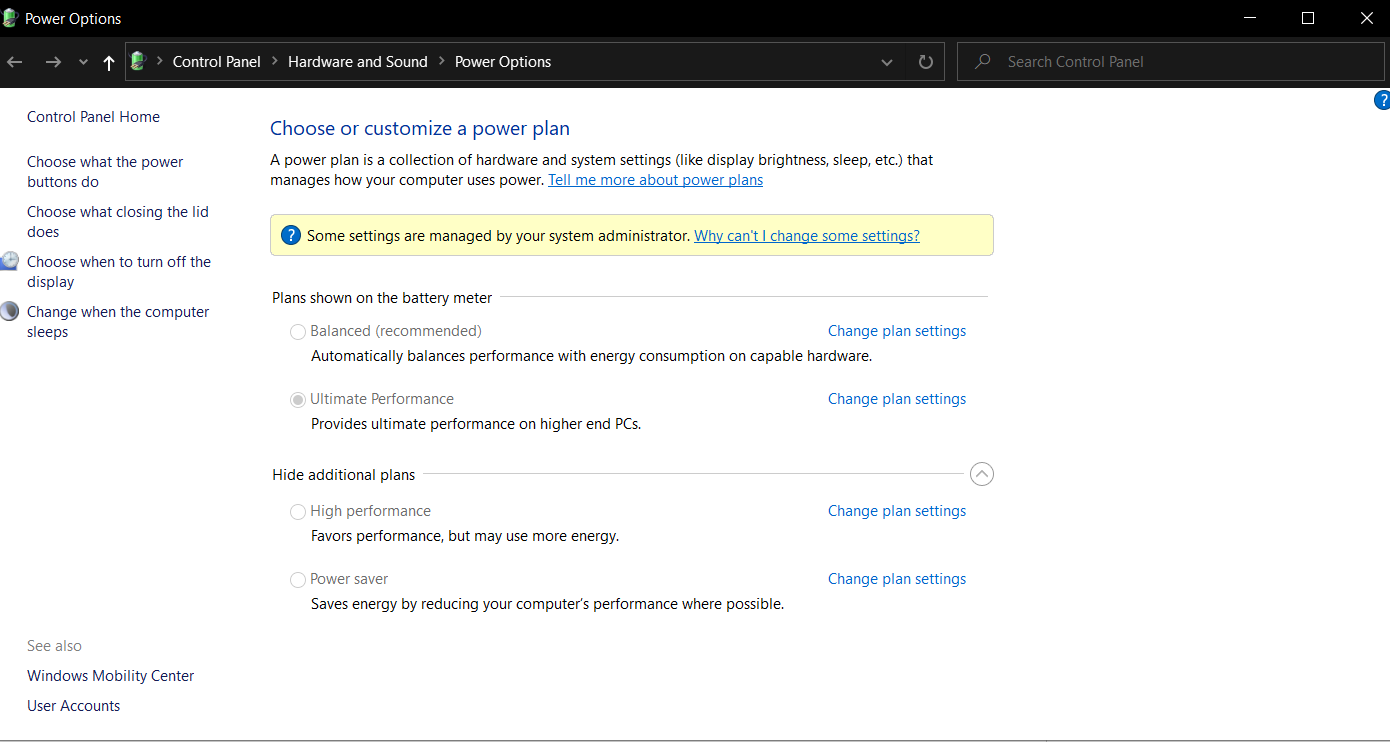Refresh the Power Options page
This screenshot has width=1390, height=742.
tap(926, 62)
